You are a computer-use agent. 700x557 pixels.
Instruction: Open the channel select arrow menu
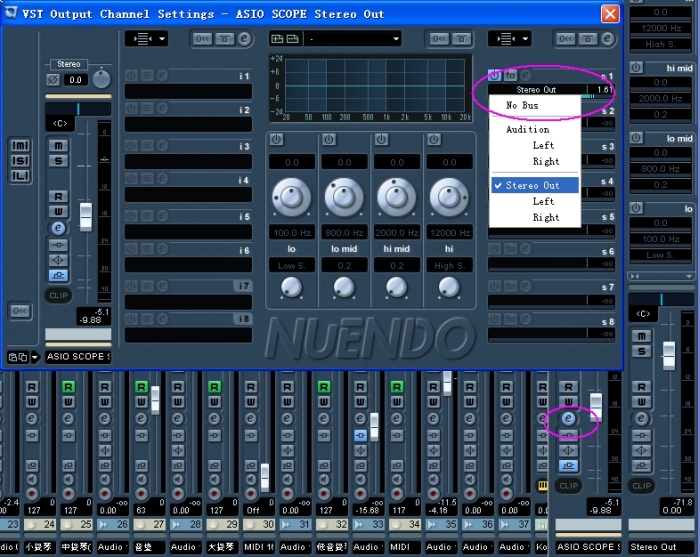35,357
